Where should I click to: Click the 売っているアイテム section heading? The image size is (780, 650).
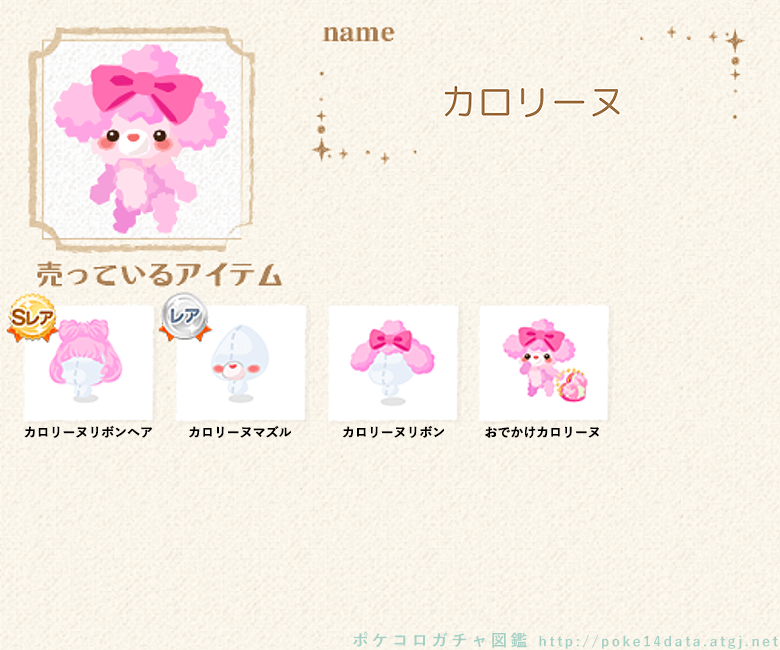[159, 275]
